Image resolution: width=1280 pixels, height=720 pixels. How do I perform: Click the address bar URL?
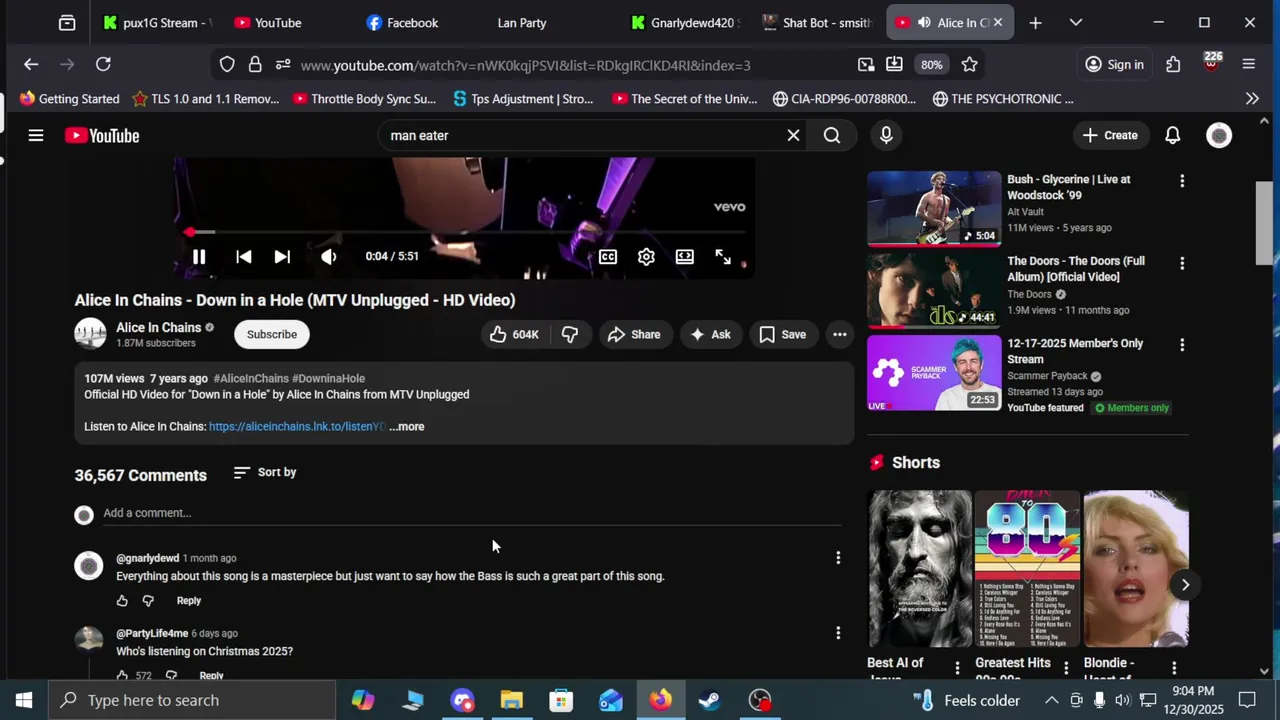pos(525,66)
